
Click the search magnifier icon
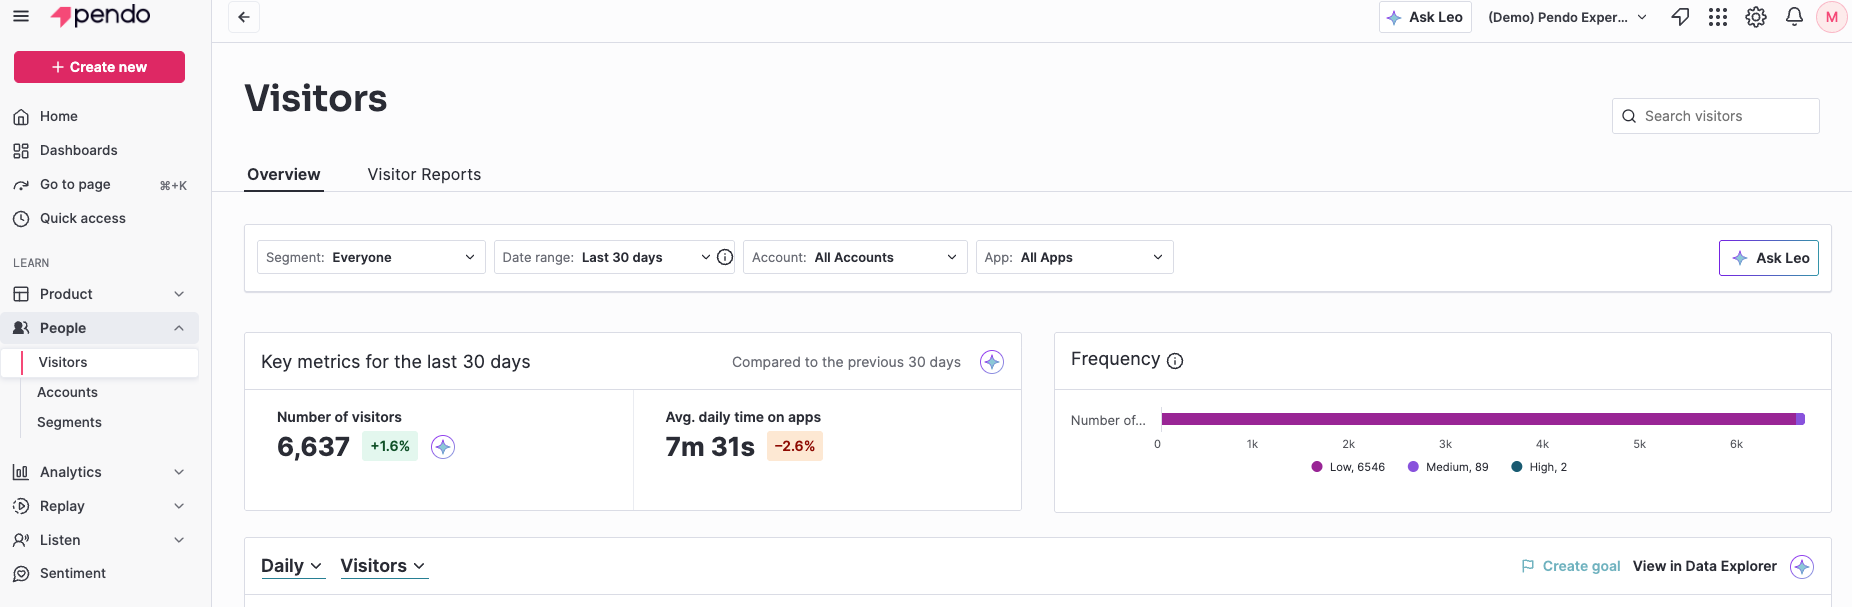click(x=1629, y=116)
